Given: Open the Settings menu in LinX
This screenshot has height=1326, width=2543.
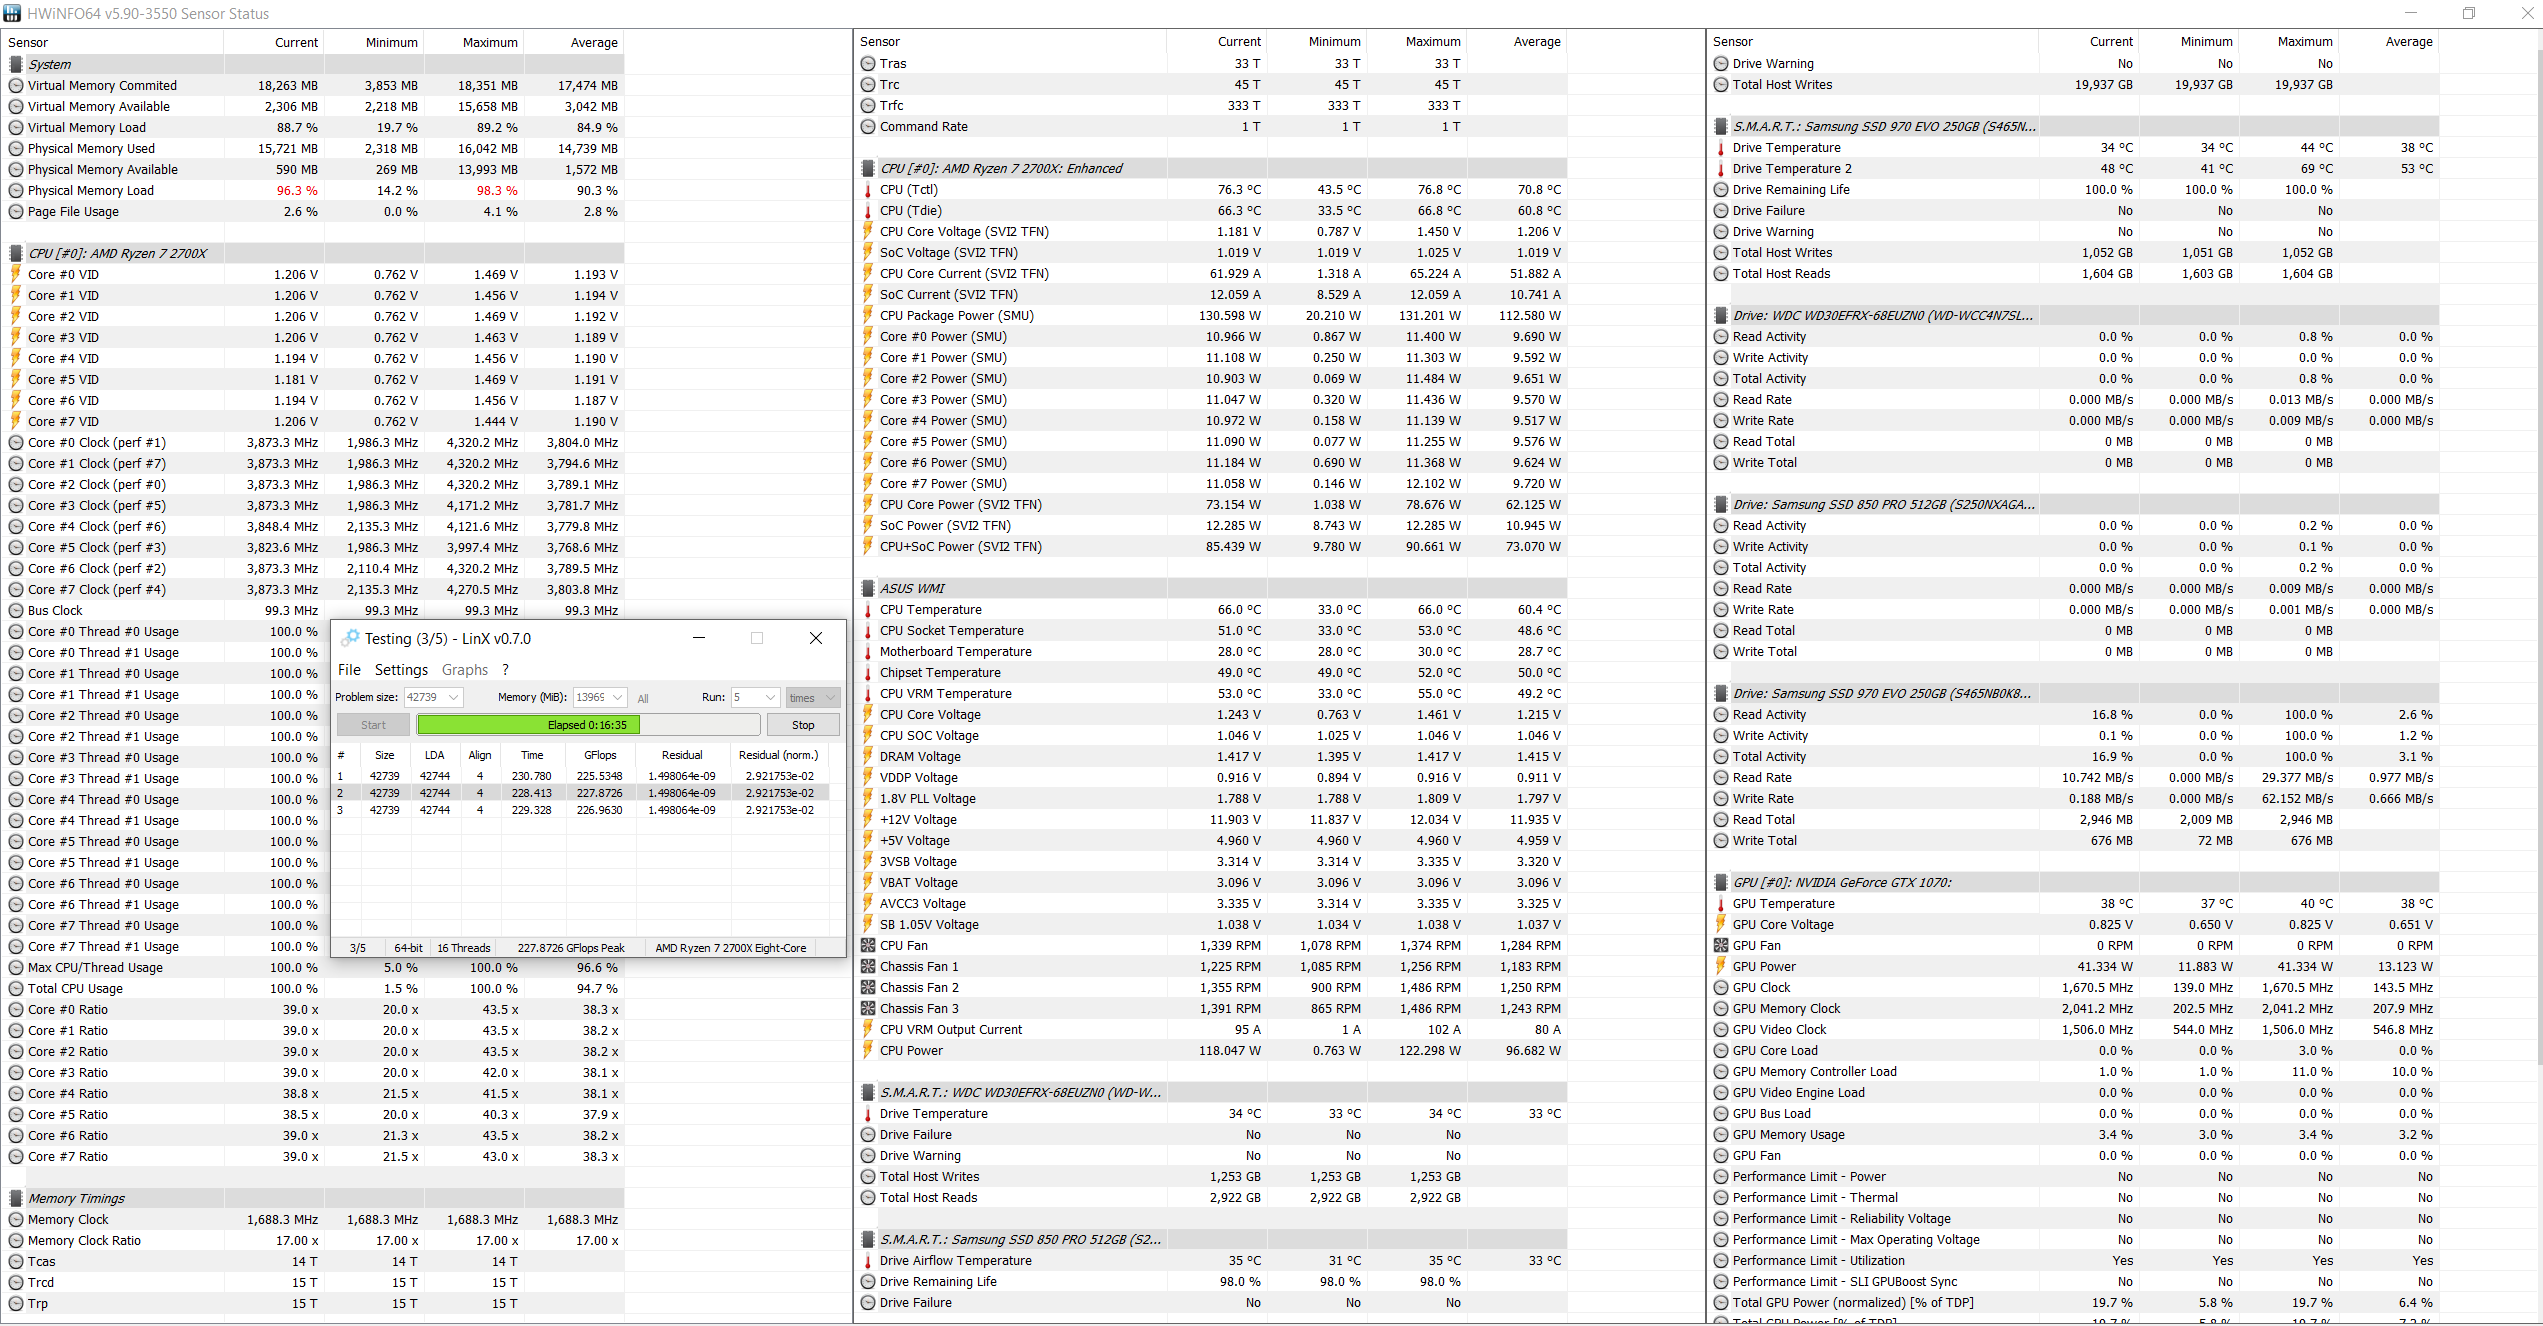Looking at the screenshot, I should pyautogui.click(x=401, y=670).
